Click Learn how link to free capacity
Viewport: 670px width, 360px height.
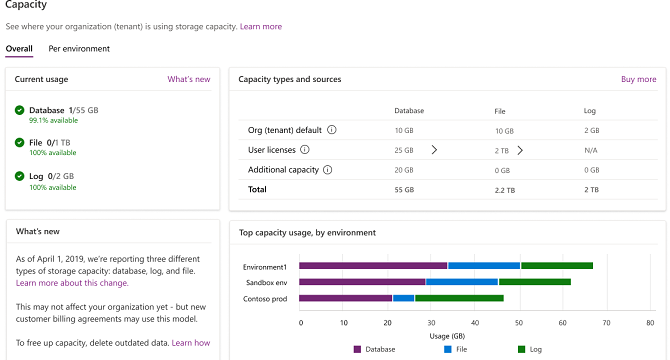click(x=191, y=342)
